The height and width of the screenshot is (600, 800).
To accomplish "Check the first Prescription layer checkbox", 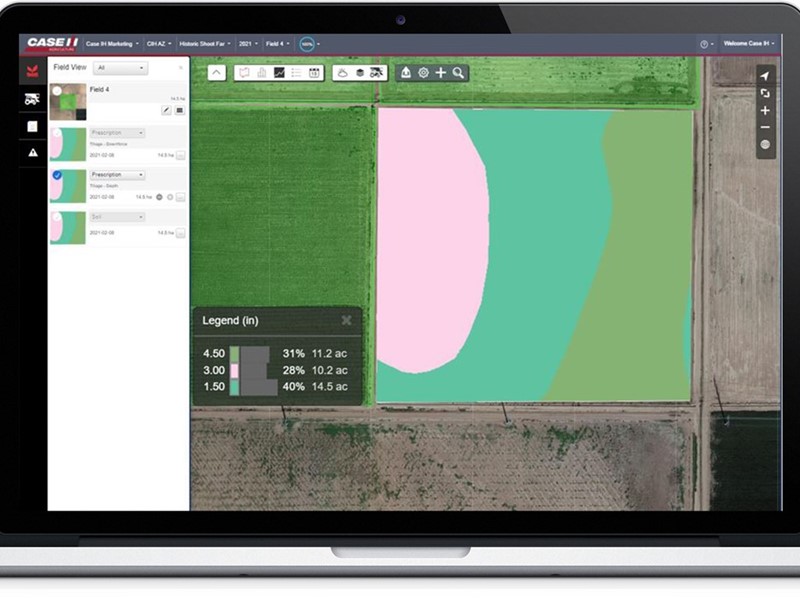I will click(x=56, y=133).
